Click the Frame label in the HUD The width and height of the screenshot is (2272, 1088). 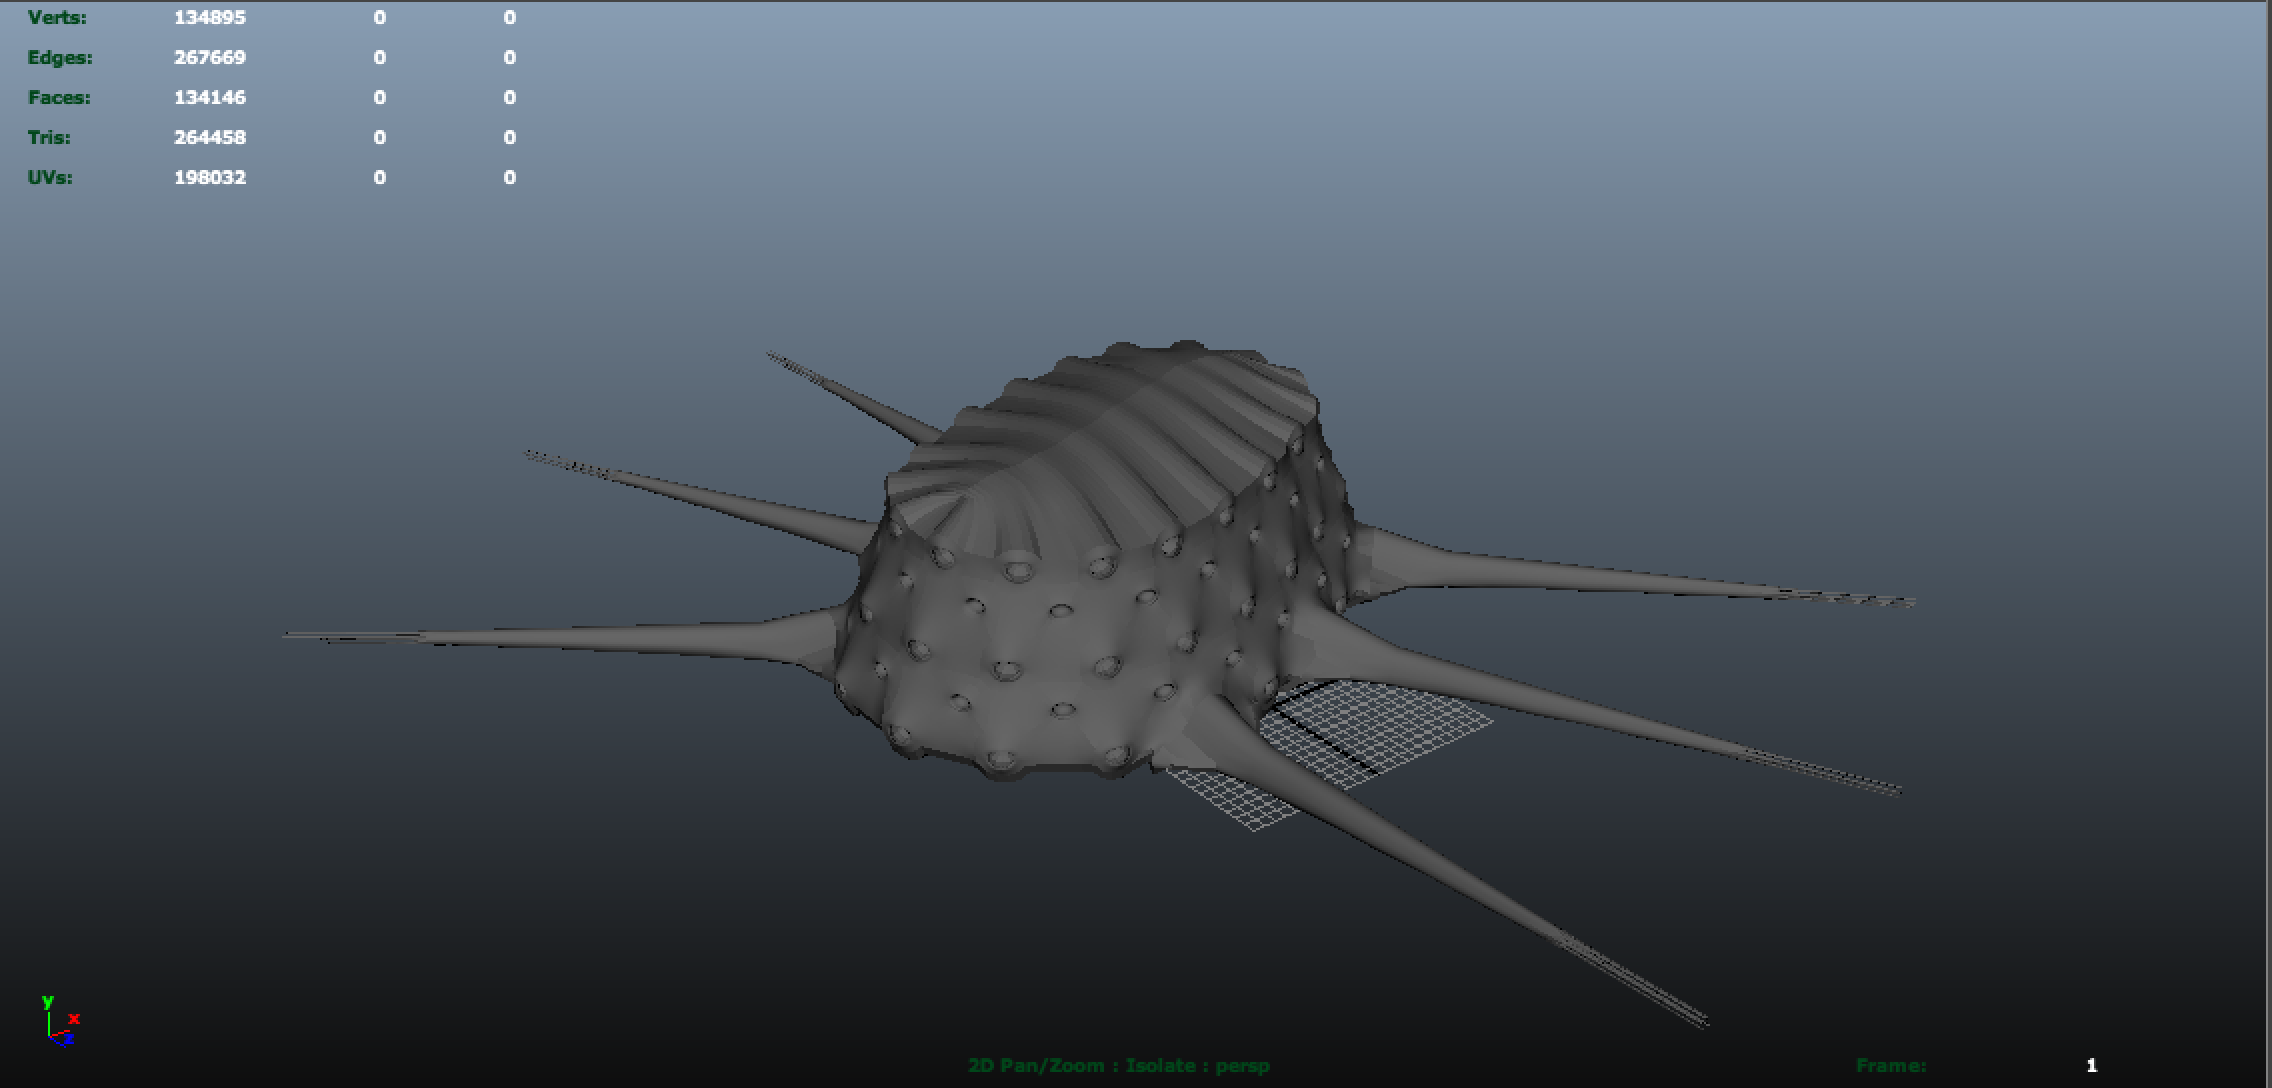[1890, 1066]
